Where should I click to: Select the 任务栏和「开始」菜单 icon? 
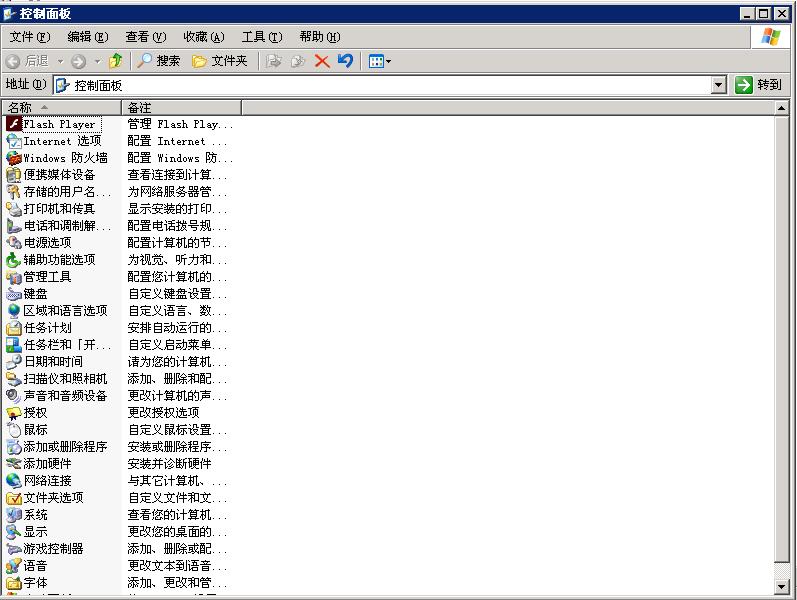click(14, 345)
